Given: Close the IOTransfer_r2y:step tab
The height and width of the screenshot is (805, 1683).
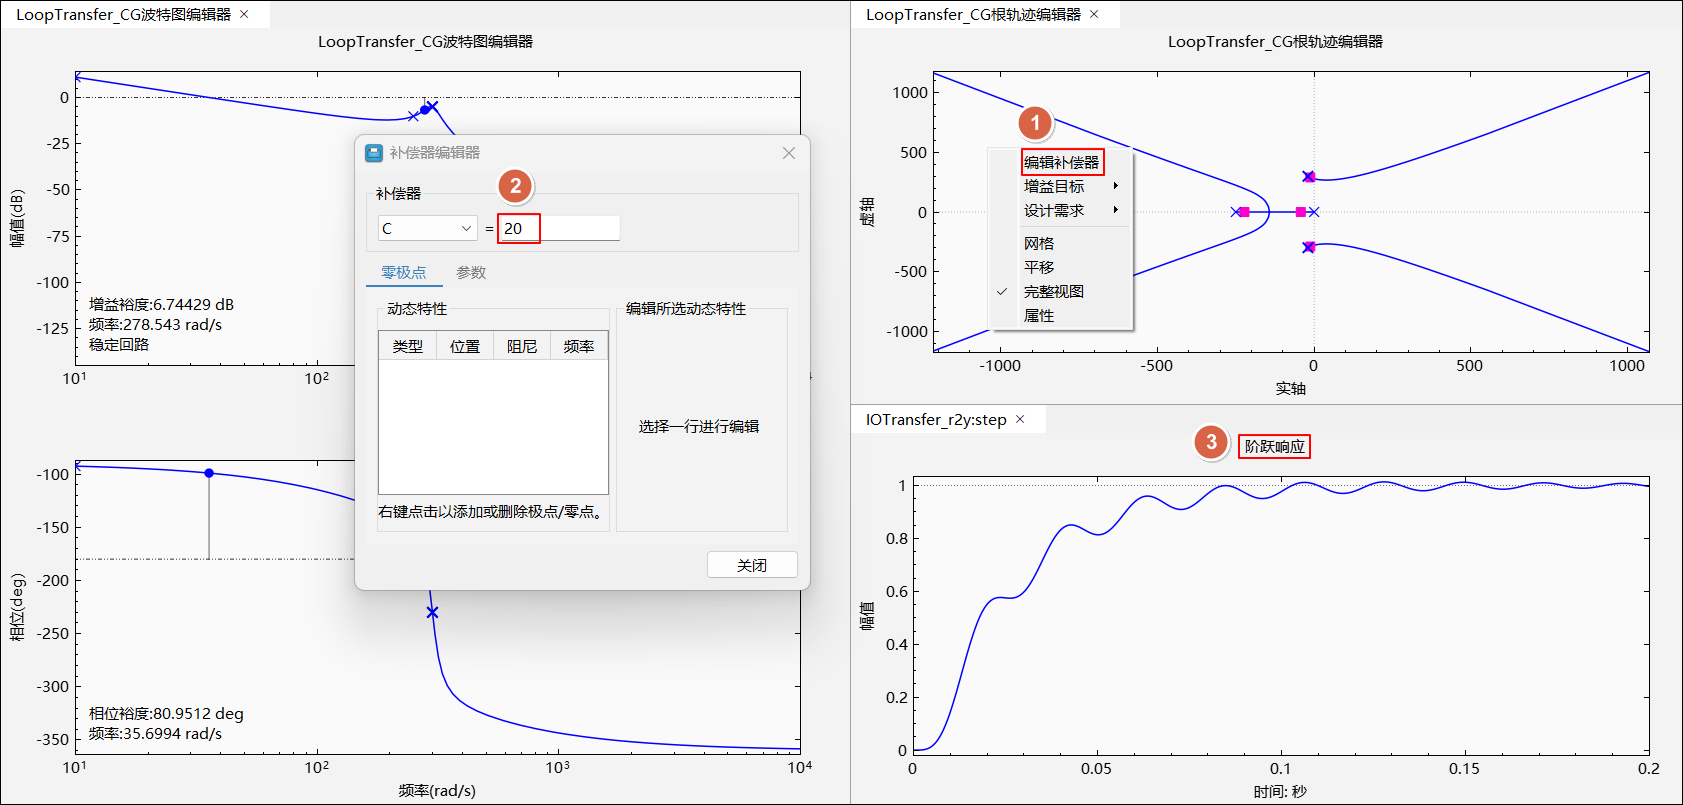Looking at the screenshot, I should coord(1020,419).
